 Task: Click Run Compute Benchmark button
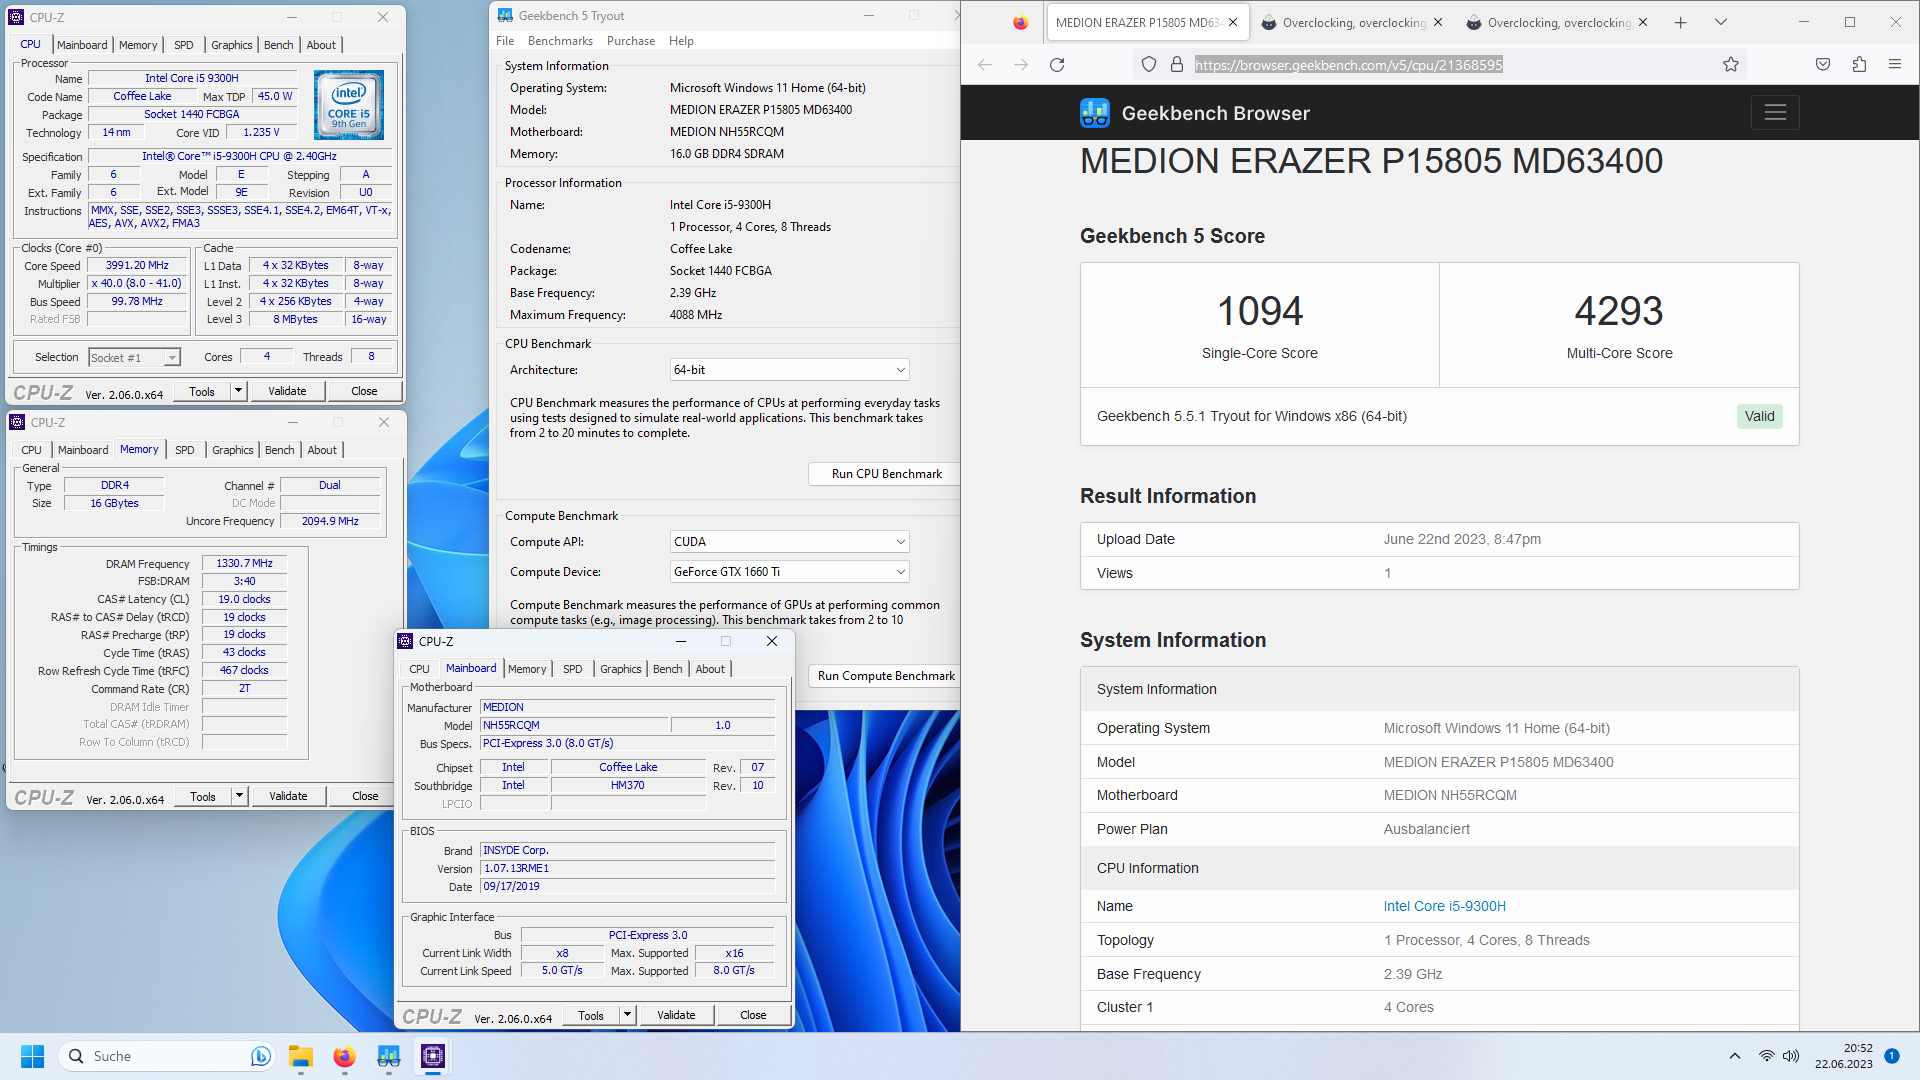click(886, 676)
